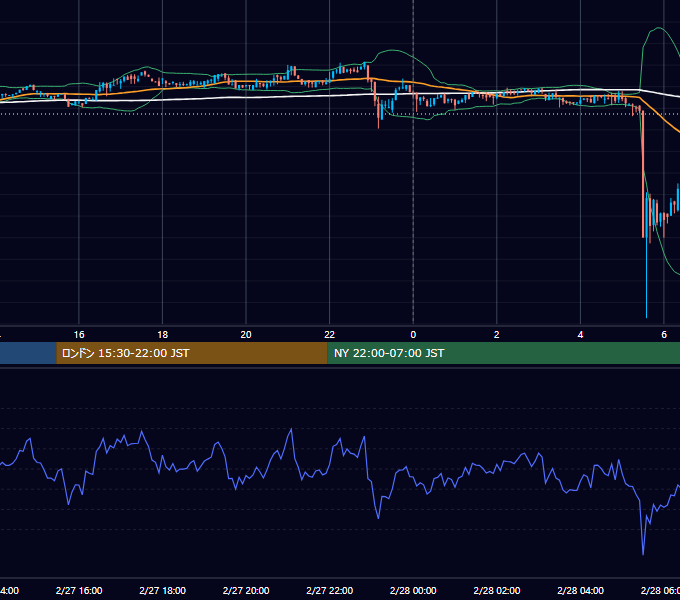Click the 4 hour label on price chart axis
The width and height of the screenshot is (680, 600).
580,335
